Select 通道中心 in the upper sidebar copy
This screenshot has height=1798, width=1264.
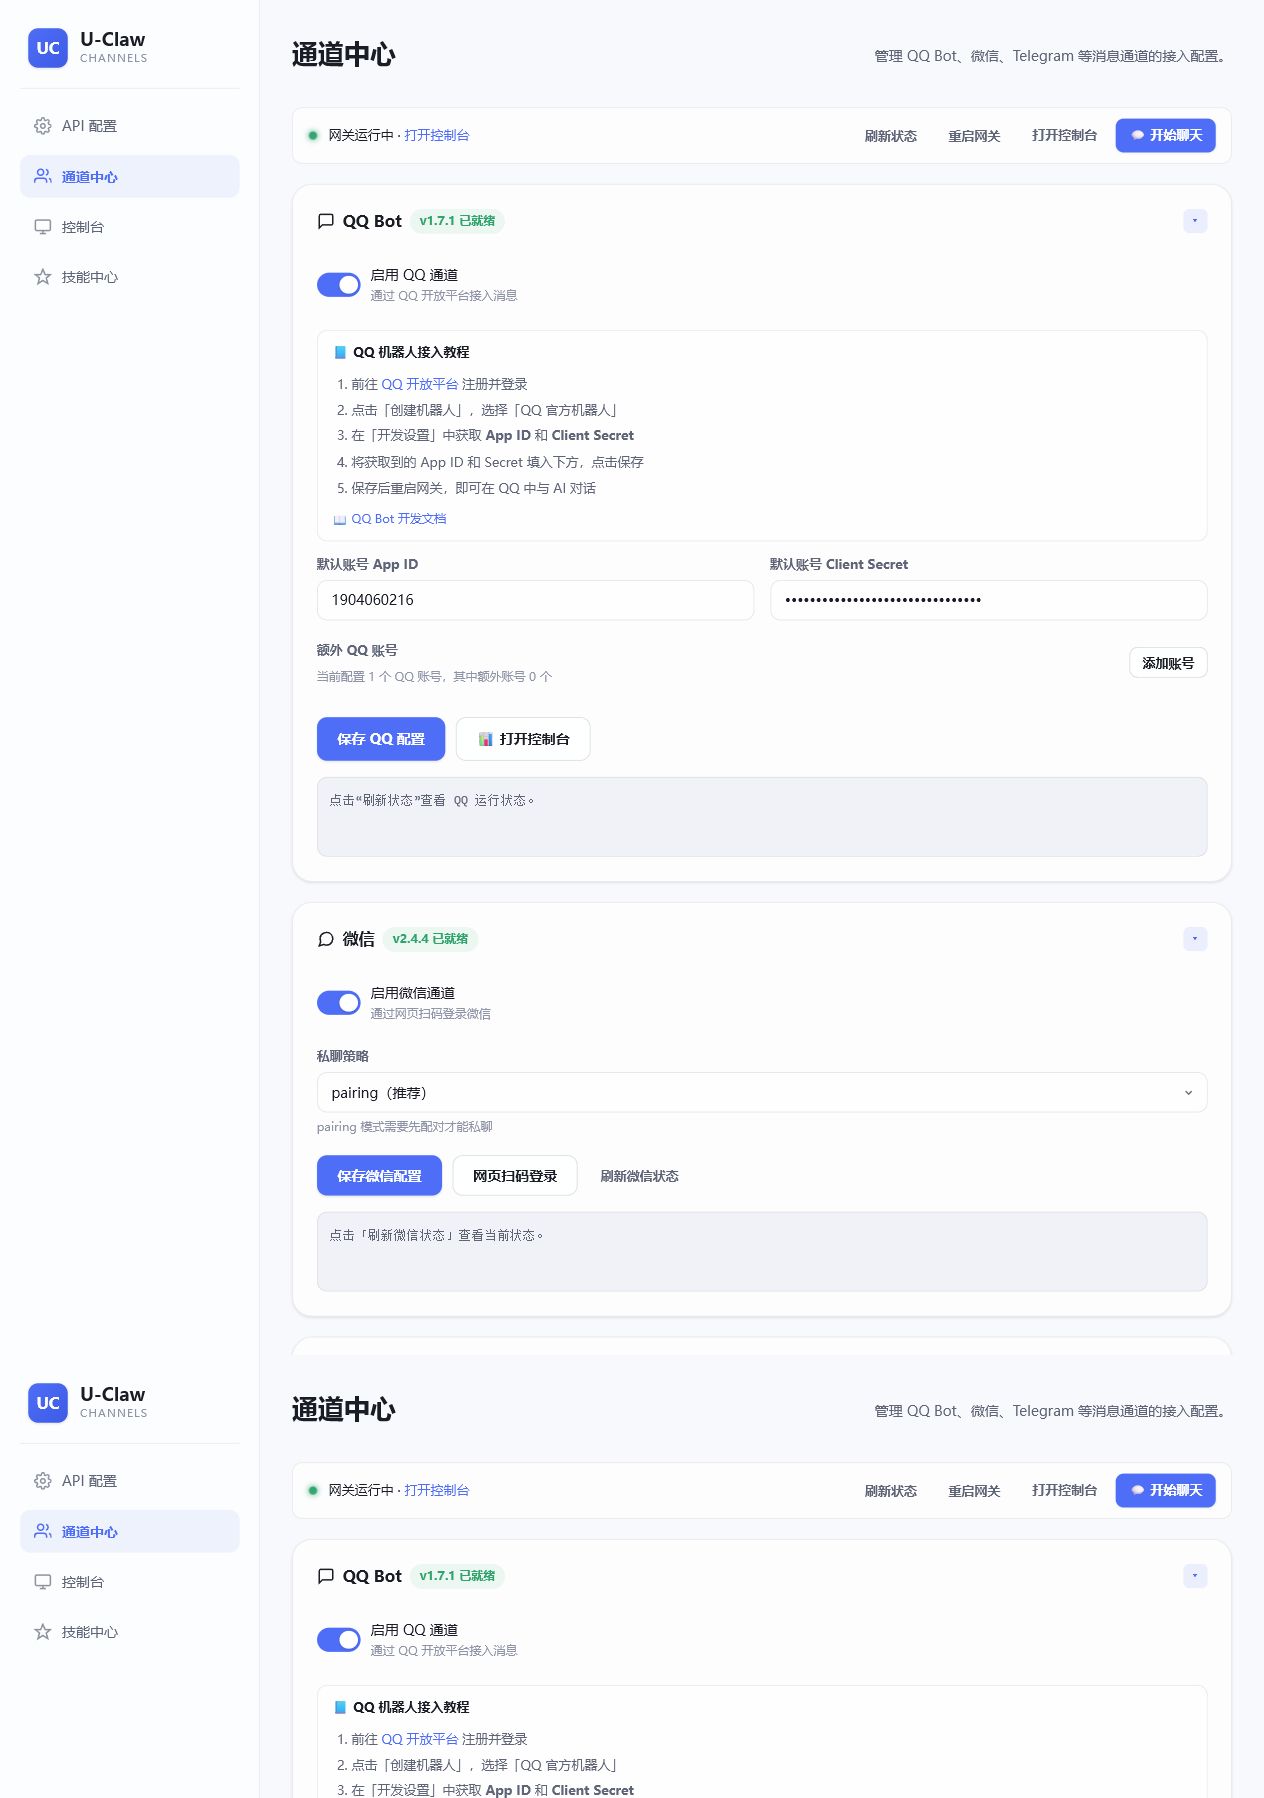point(130,176)
